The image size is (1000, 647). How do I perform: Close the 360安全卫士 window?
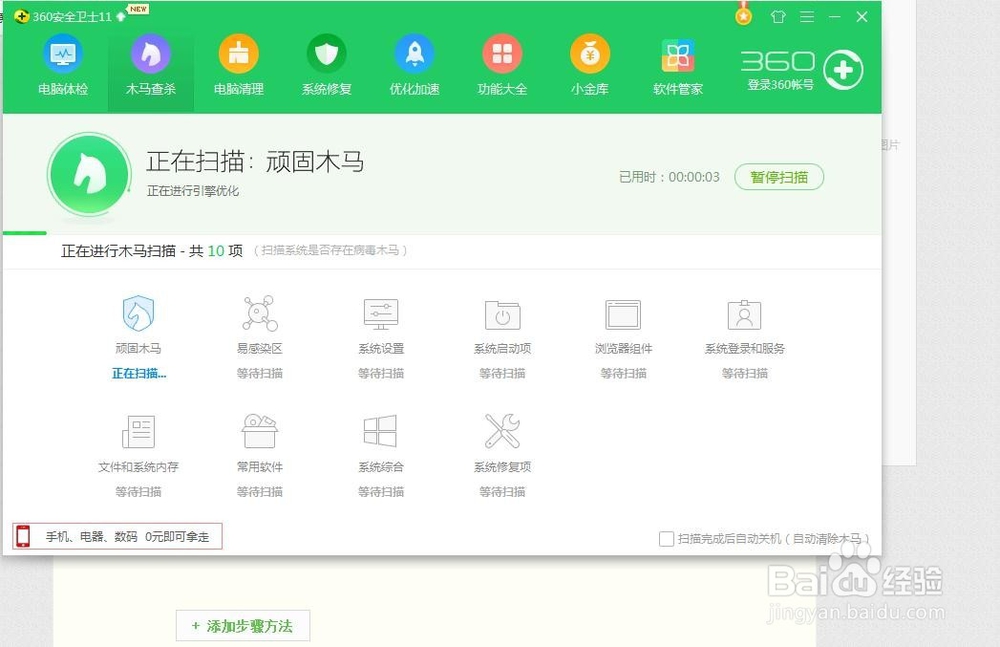click(x=862, y=17)
